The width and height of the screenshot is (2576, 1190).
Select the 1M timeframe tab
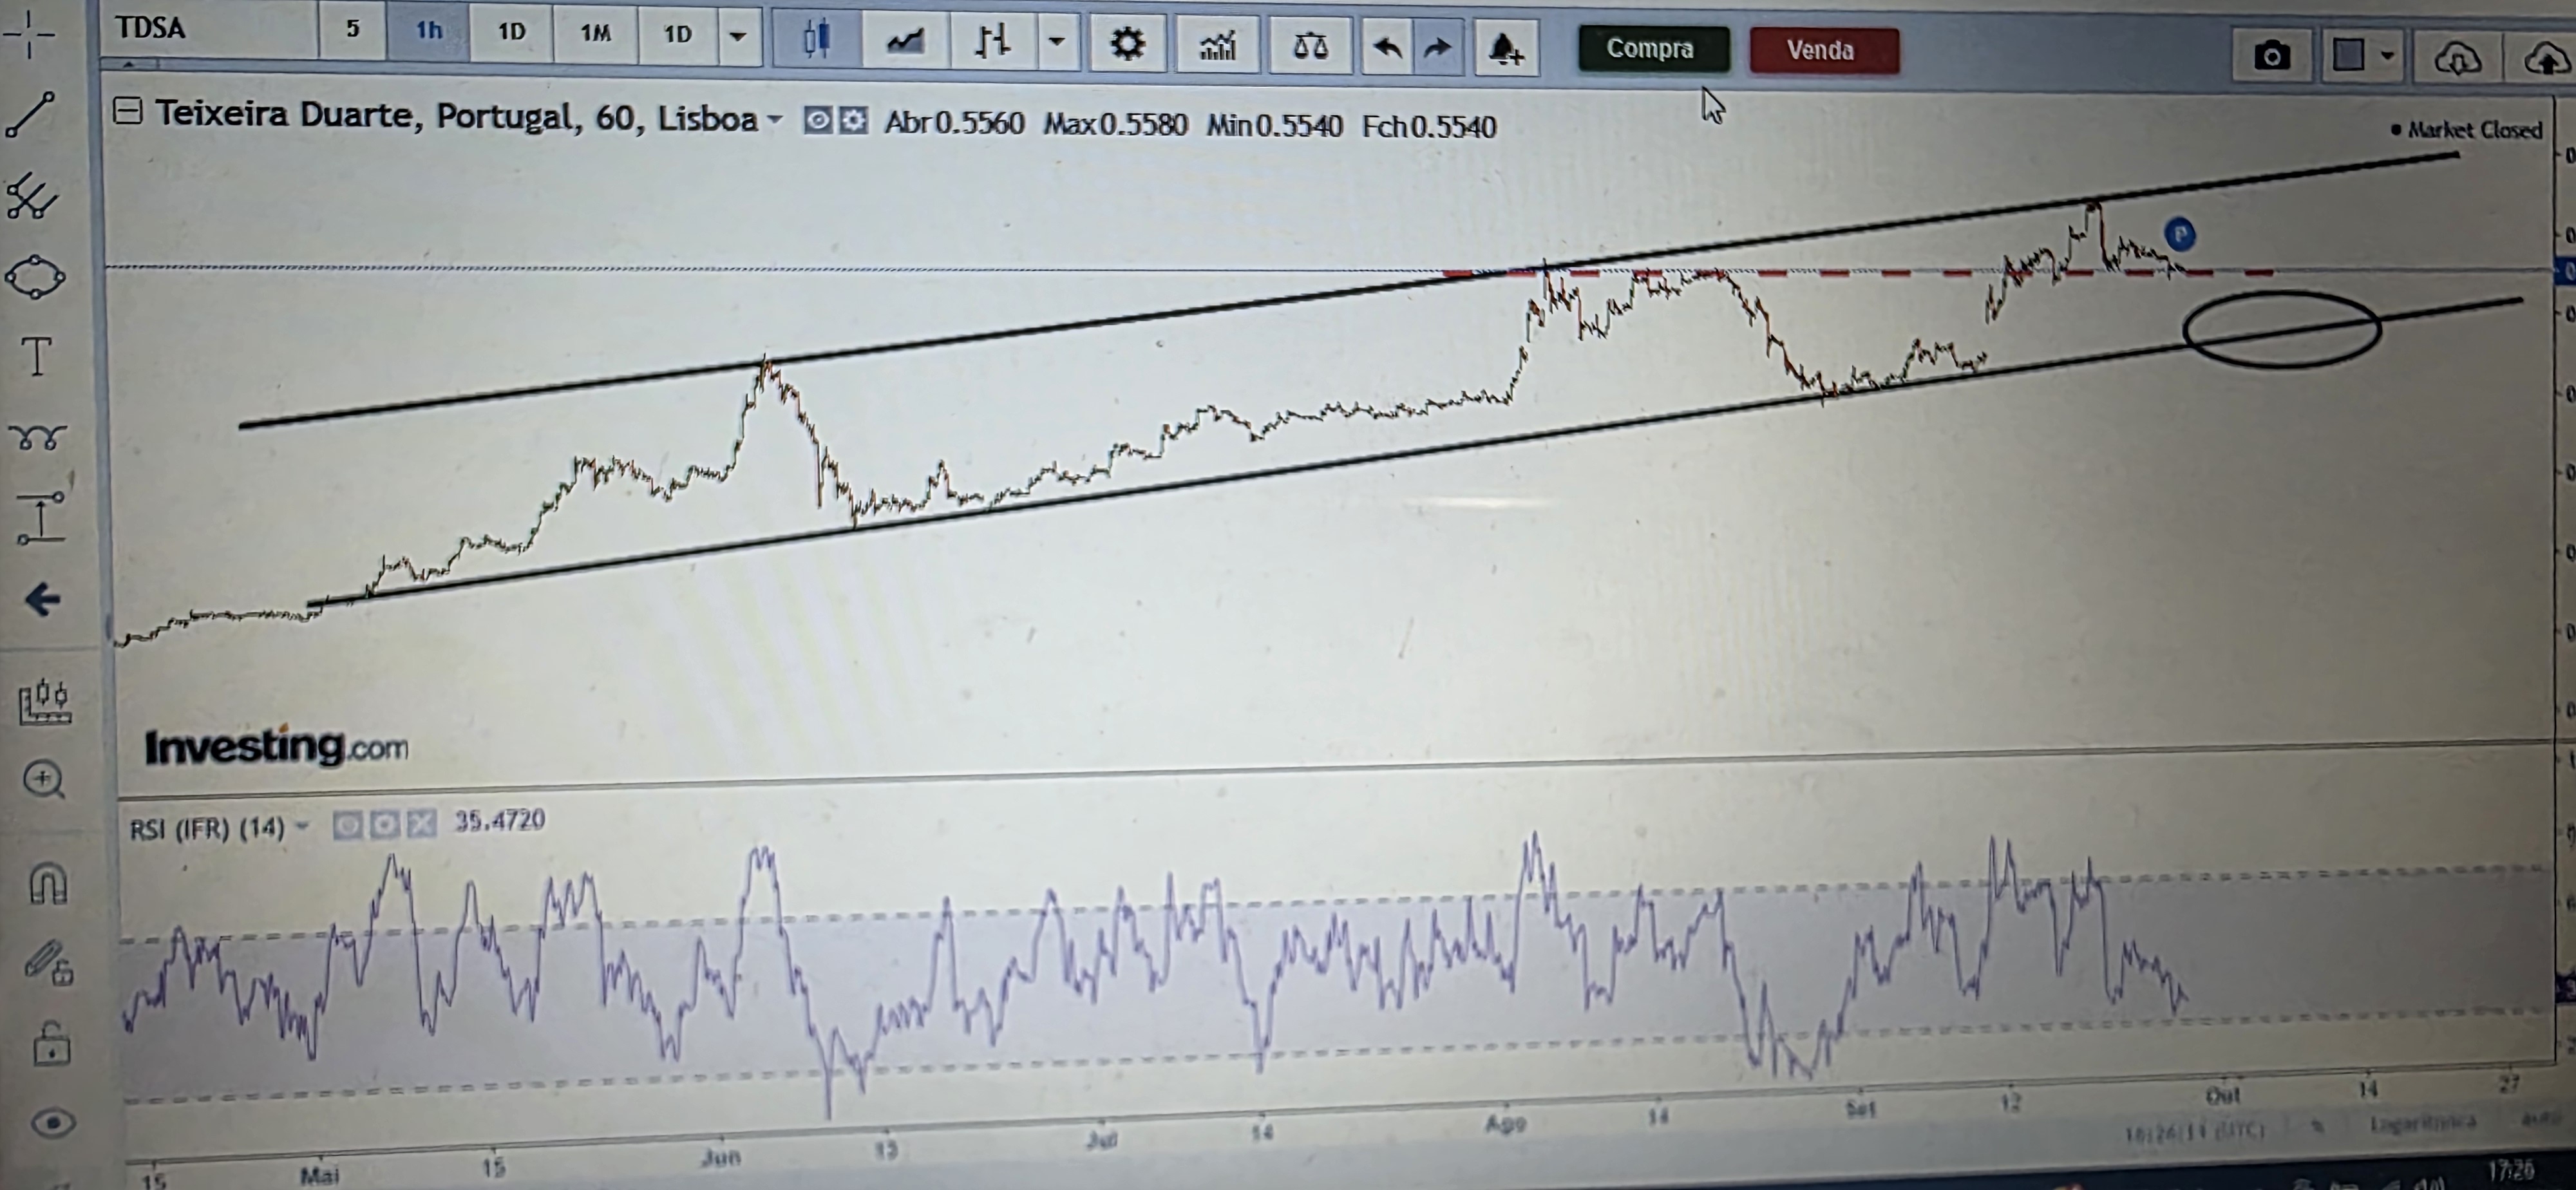pyautogui.click(x=595, y=33)
